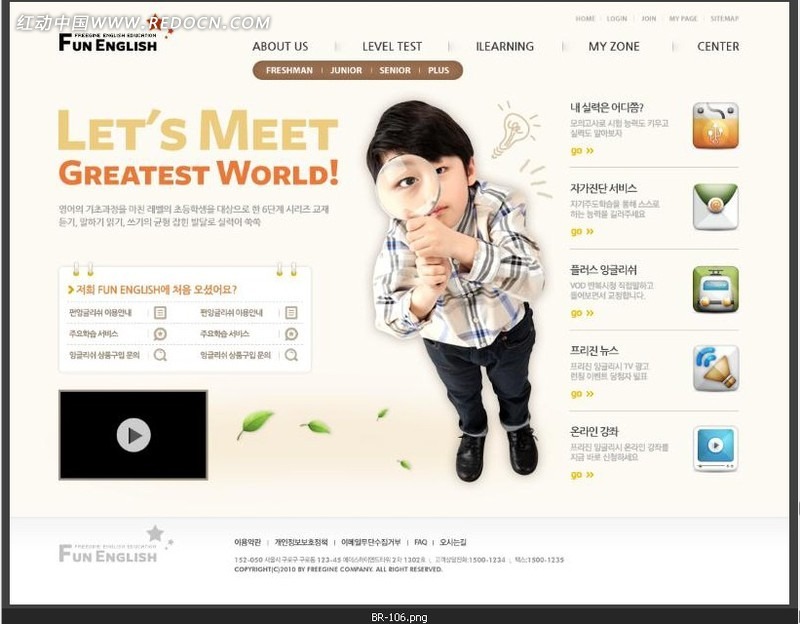The width and height of the screenshot is (800, 624).
Task: Go to LEVEL TEST menu
Action: point(392,46)
